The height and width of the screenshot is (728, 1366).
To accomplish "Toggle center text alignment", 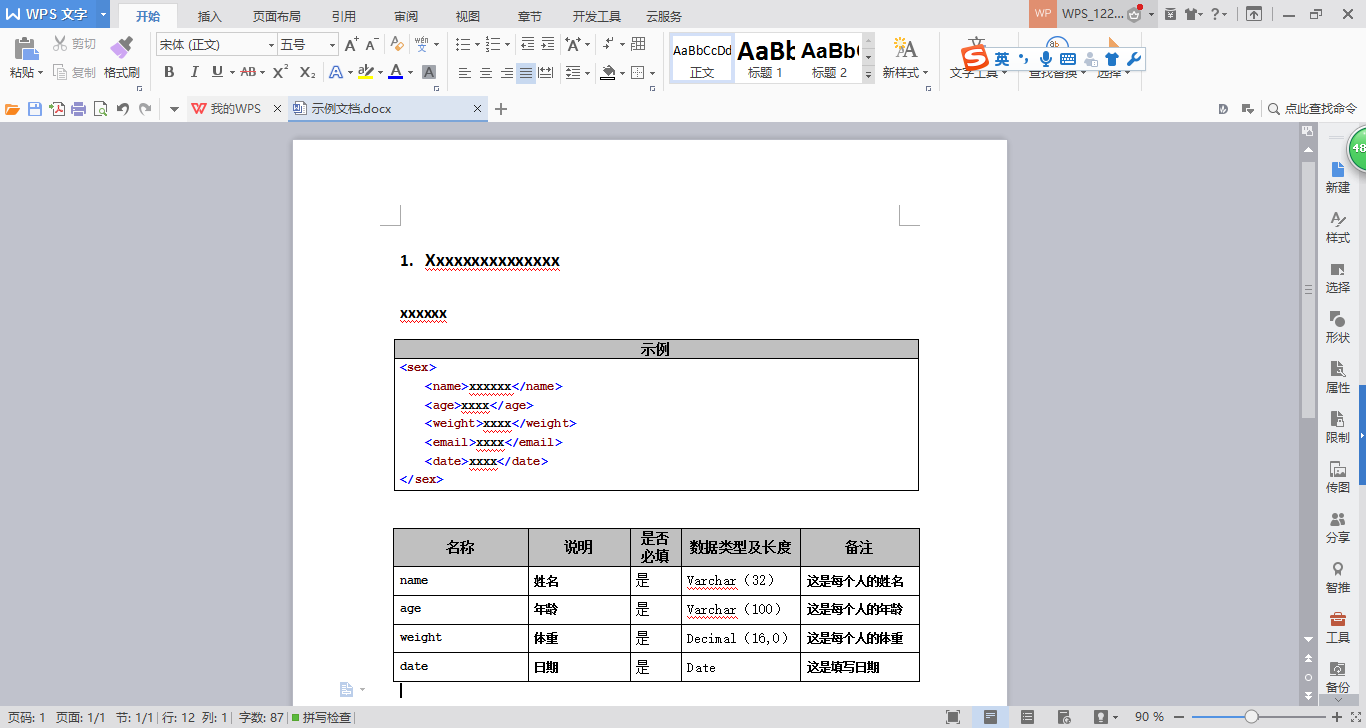I will (x=486, y=73).
